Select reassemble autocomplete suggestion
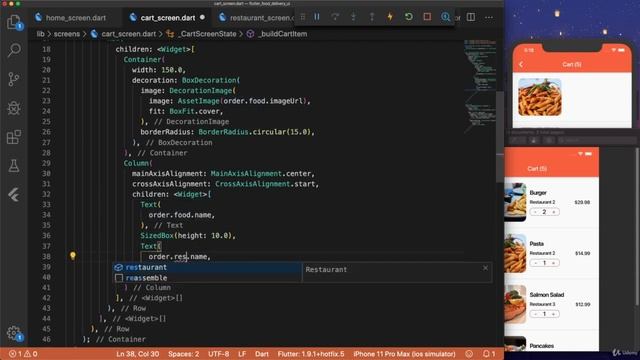 (207, 278)
